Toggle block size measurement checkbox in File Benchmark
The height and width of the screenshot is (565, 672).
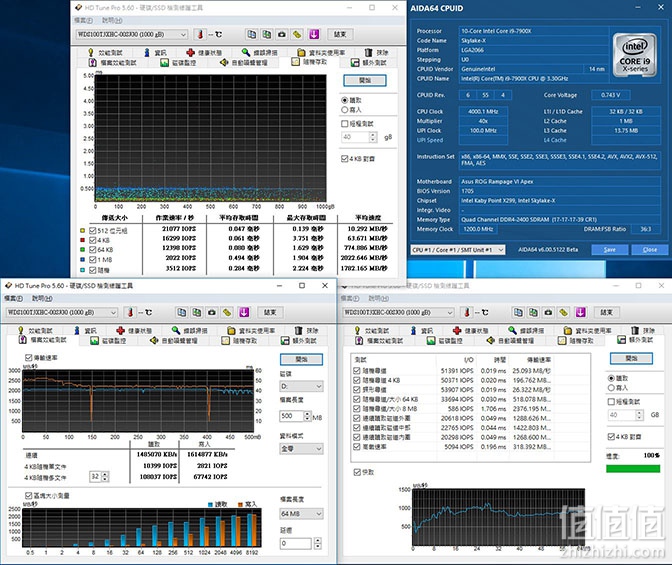29,496
